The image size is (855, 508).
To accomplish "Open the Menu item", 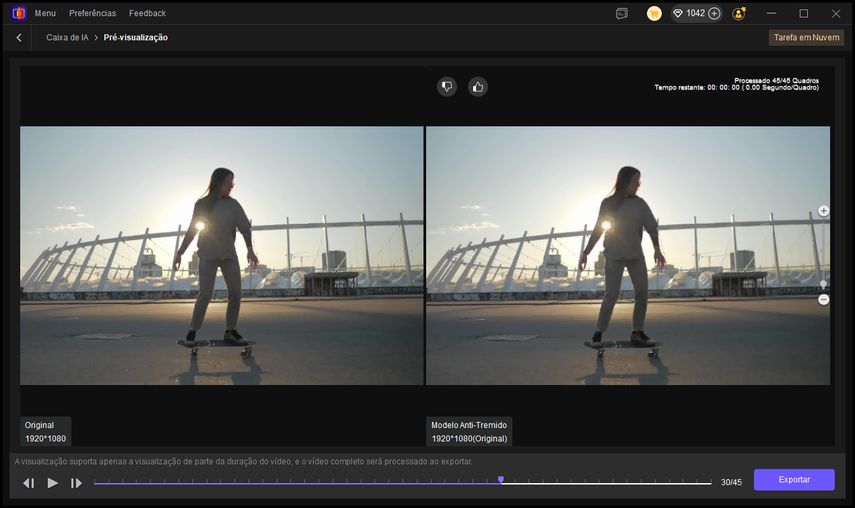I will click(45, 13).
